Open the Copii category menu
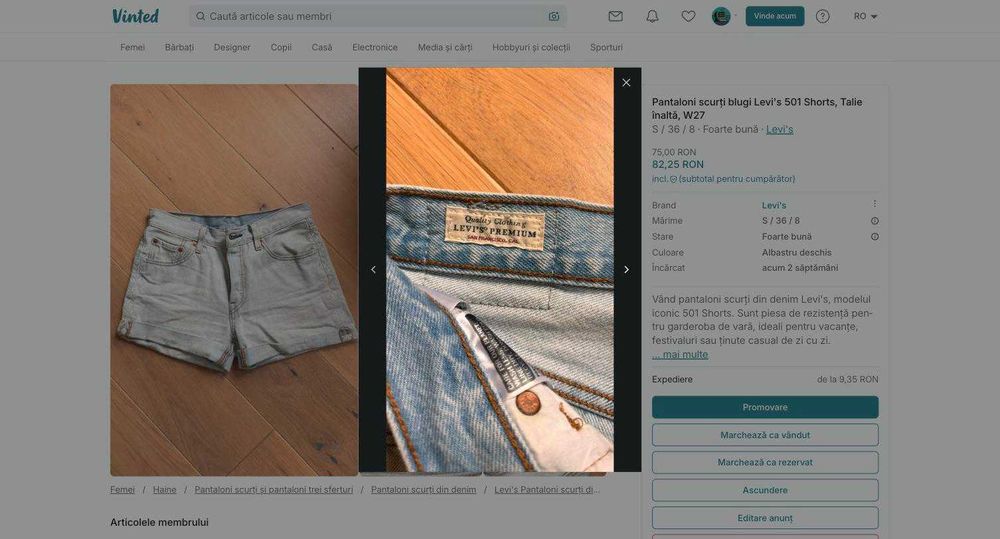 [x=281, y=47]
